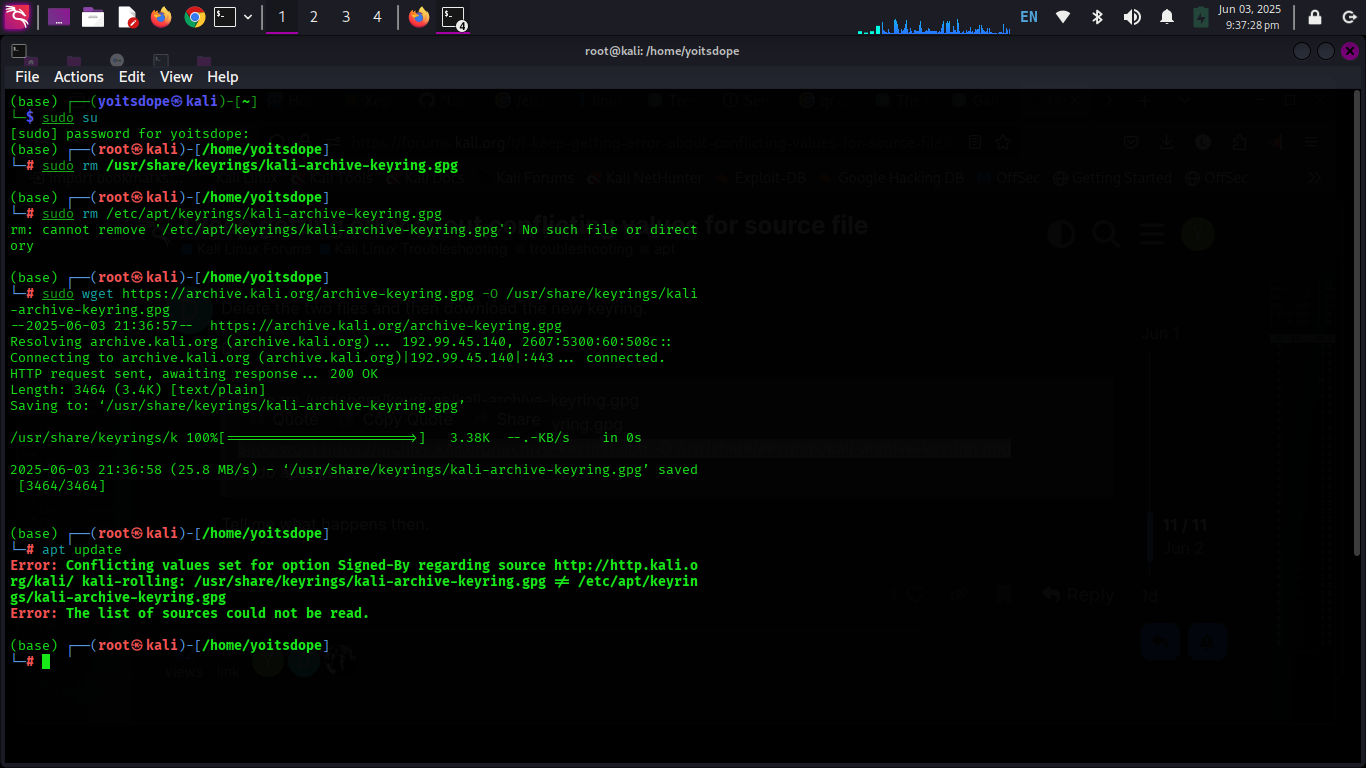
Task: Open the terminal window menu icon in the title bar
Action: 18,51
